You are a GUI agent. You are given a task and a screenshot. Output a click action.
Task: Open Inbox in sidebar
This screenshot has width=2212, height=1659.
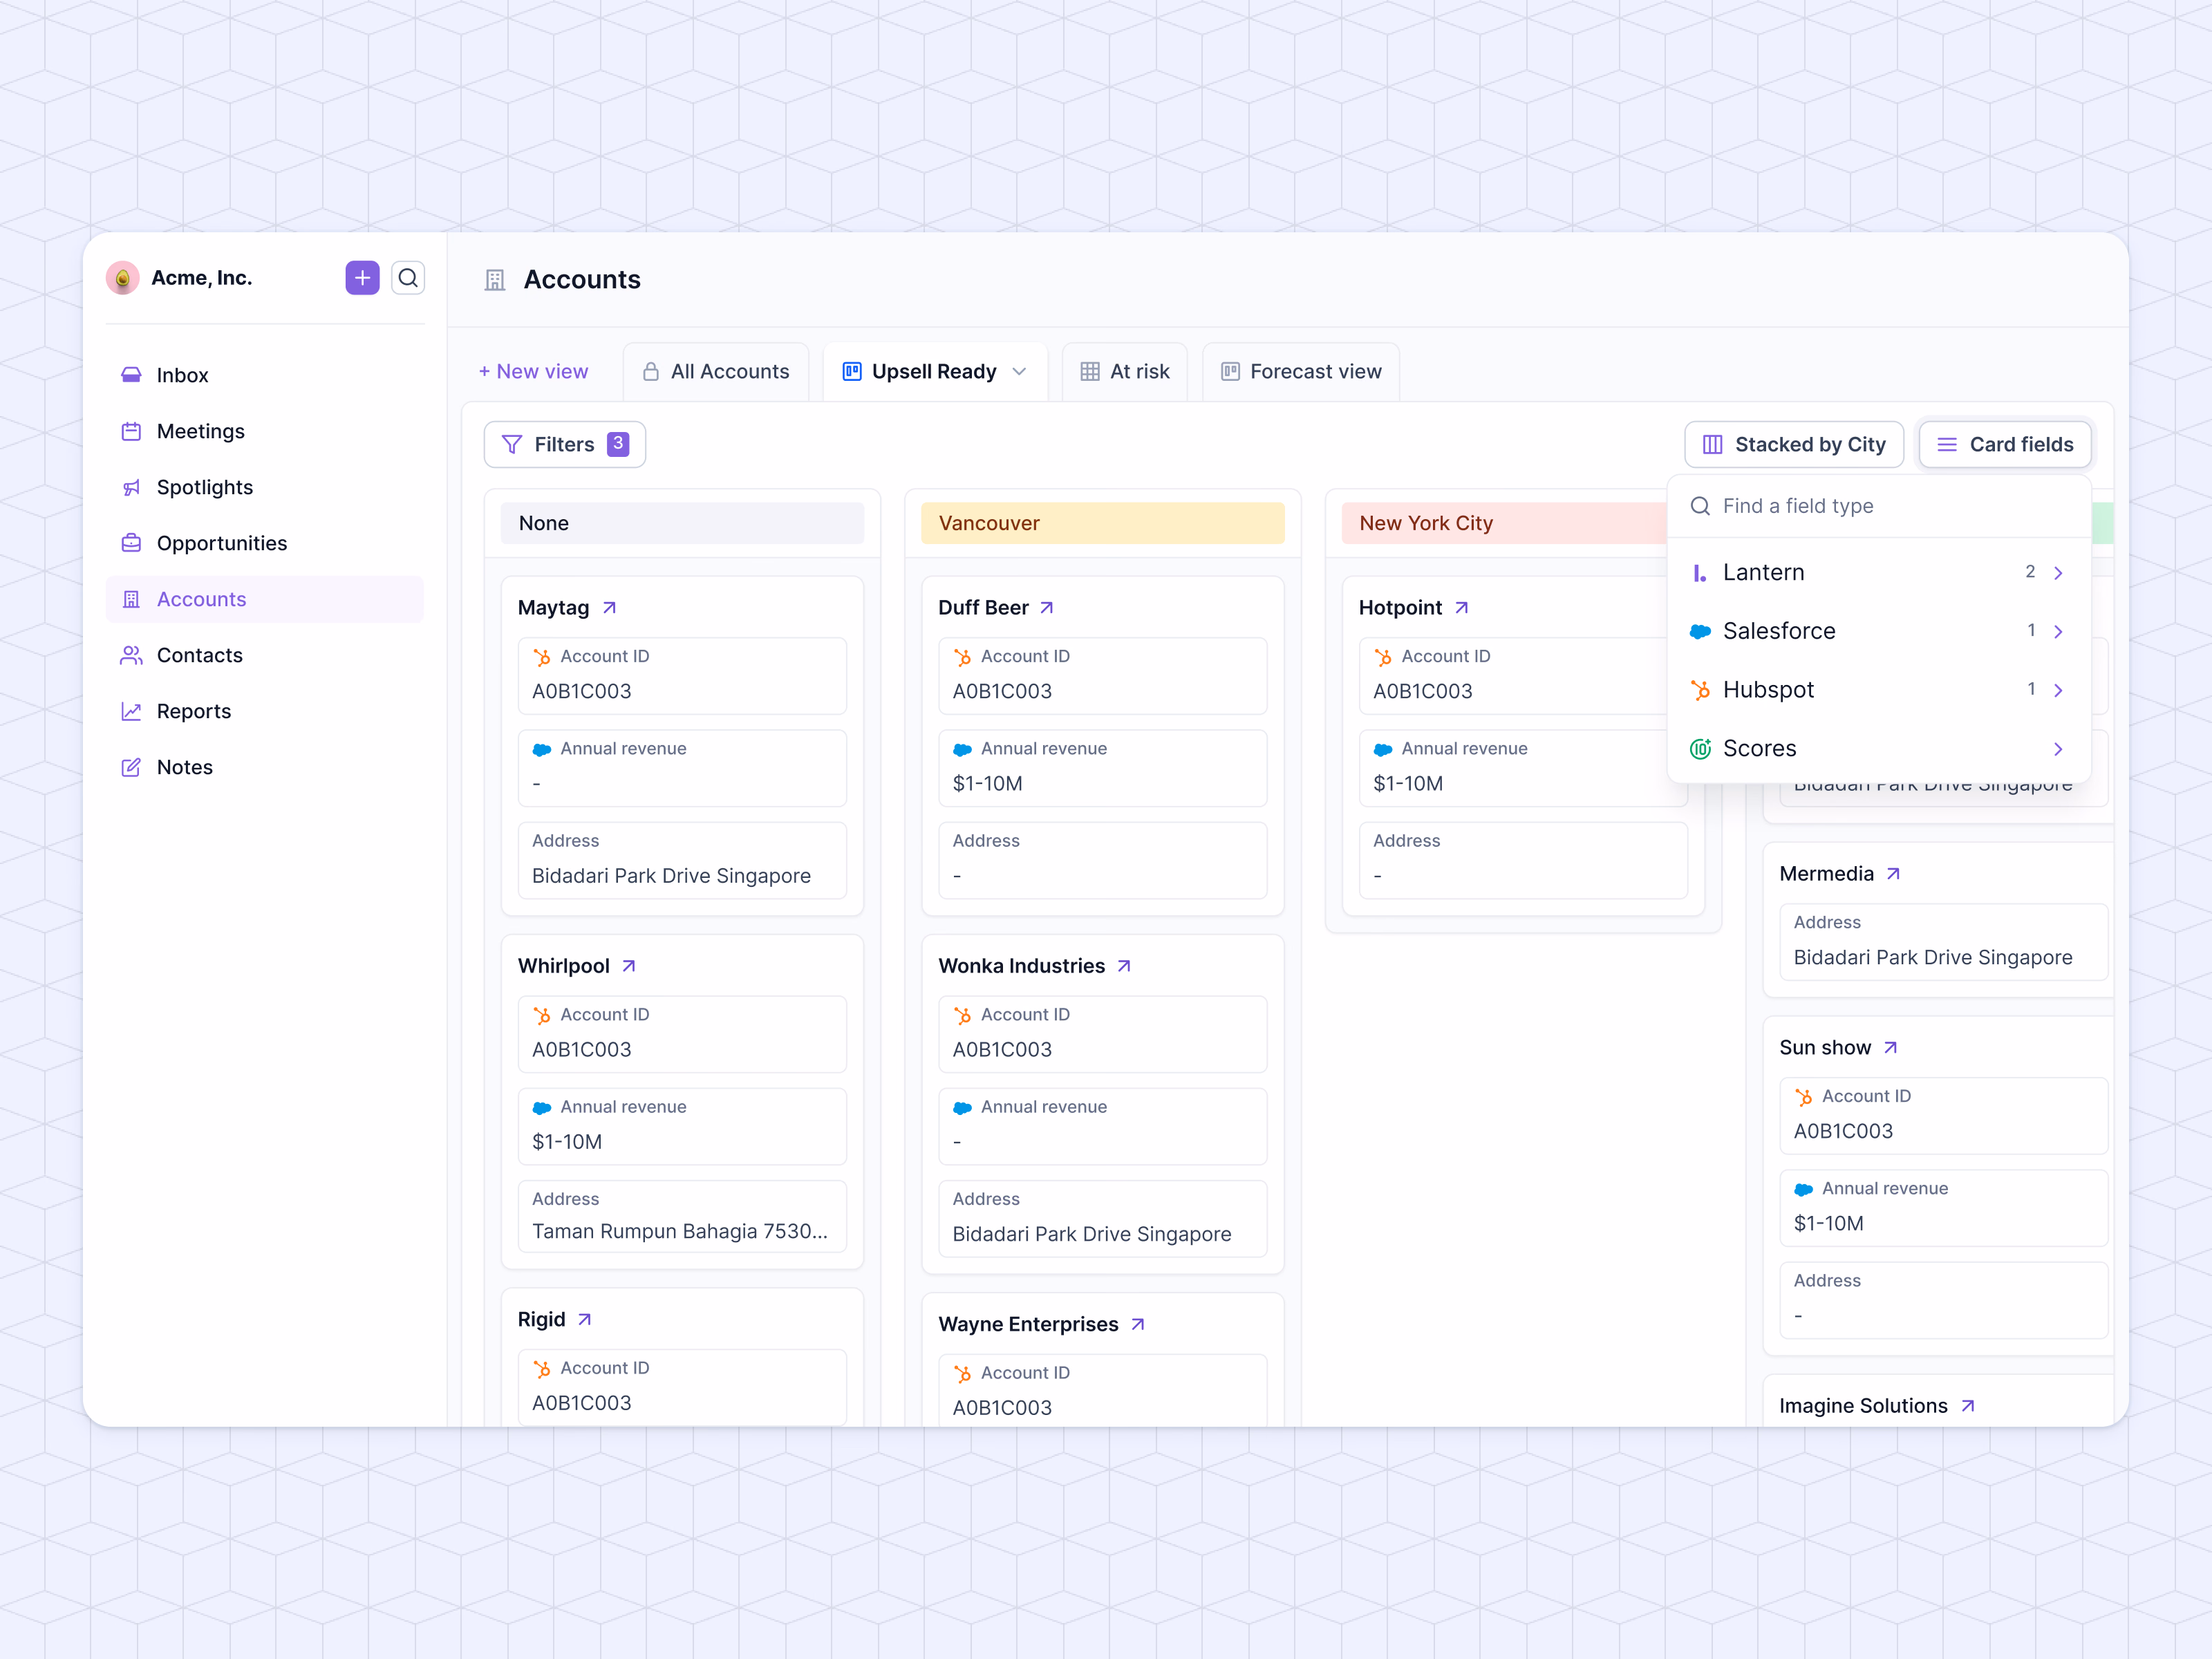pos(265,375)
